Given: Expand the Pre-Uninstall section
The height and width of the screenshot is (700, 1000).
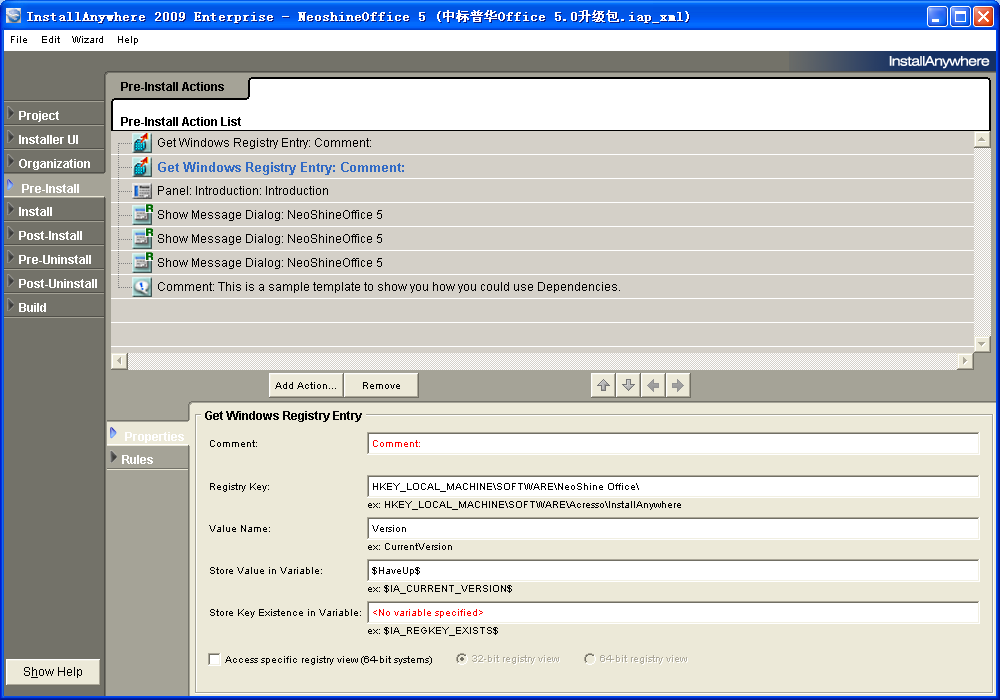Looking at the screenshot, I should pos(54,259).
